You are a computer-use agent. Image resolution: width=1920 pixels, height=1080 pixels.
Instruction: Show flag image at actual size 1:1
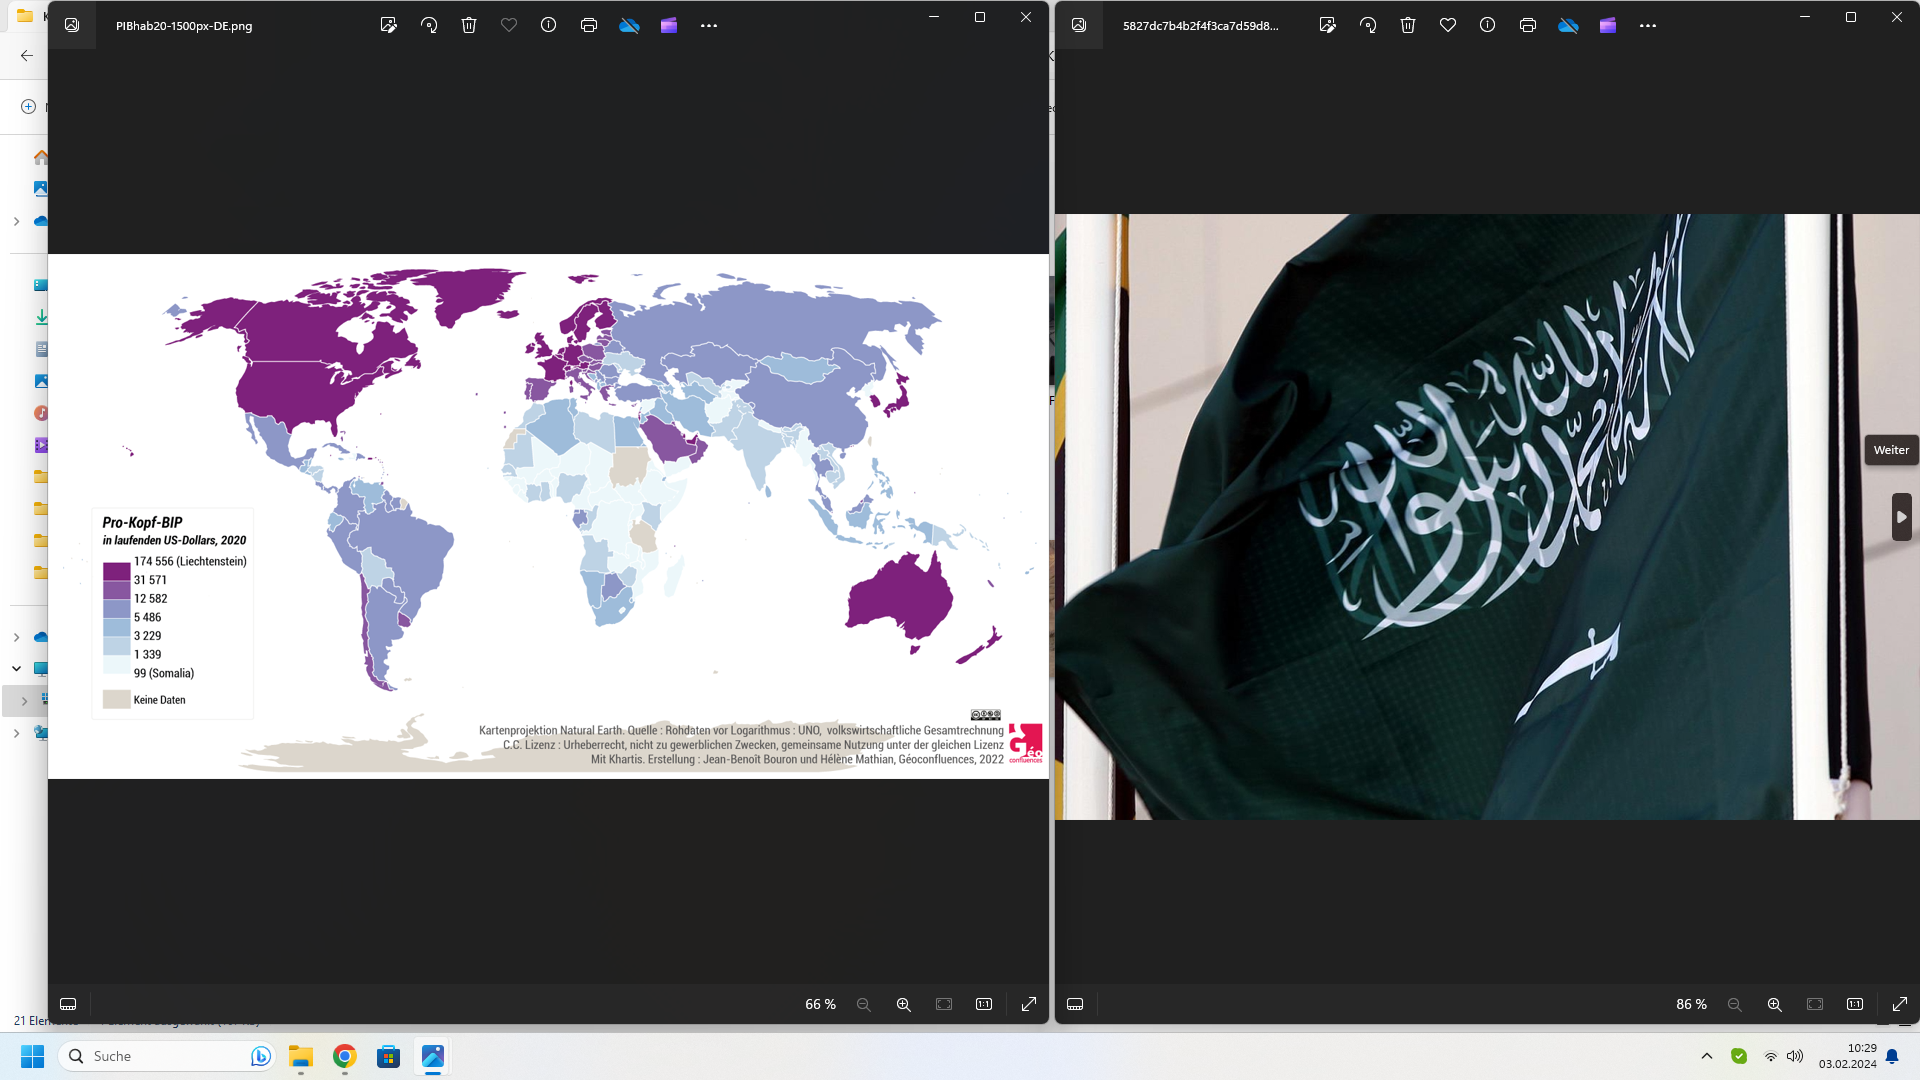tap(1855, 1004)
